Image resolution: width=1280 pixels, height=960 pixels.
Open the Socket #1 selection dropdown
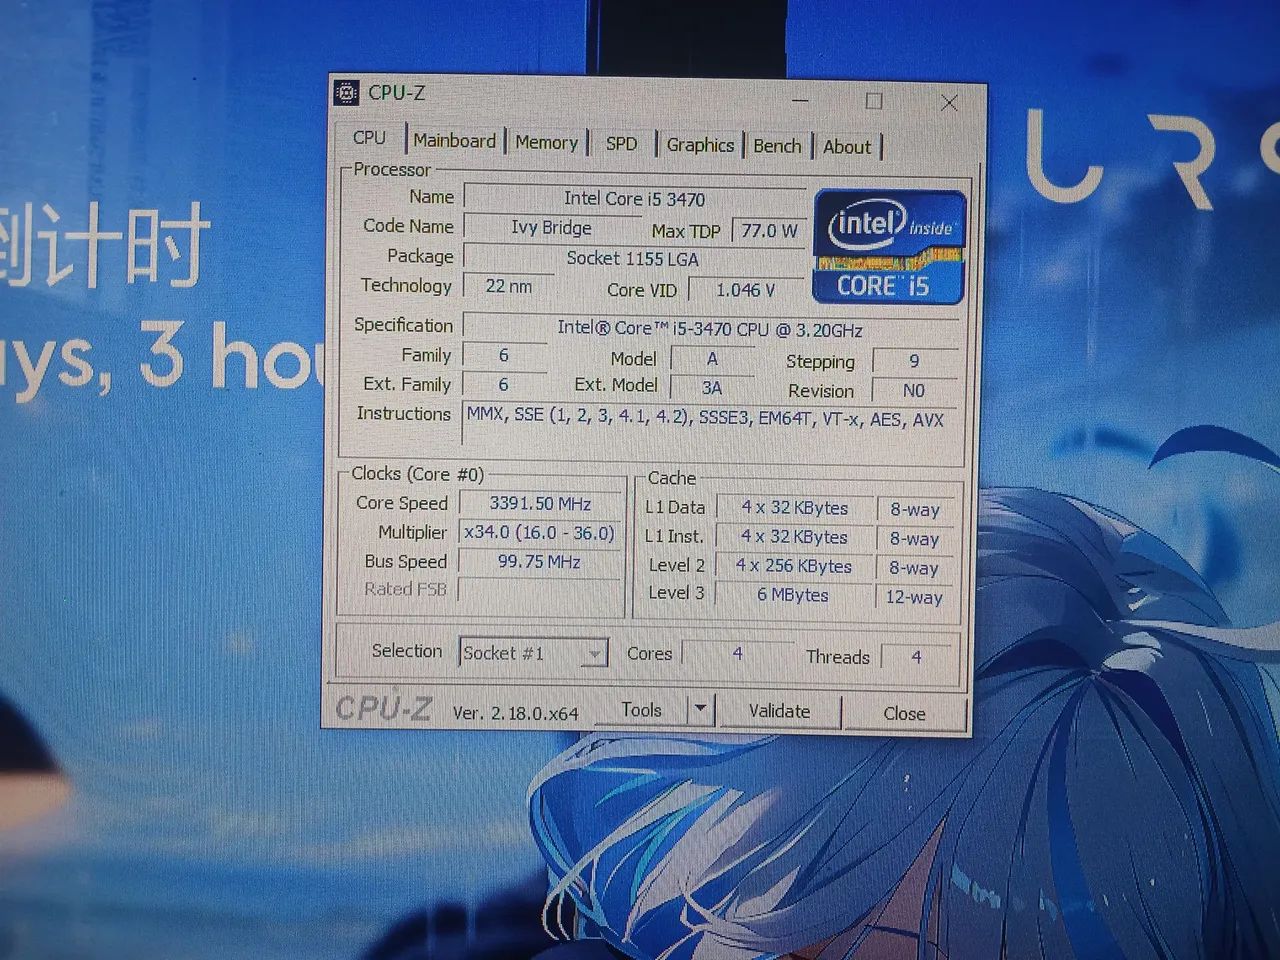click(533, 654)
